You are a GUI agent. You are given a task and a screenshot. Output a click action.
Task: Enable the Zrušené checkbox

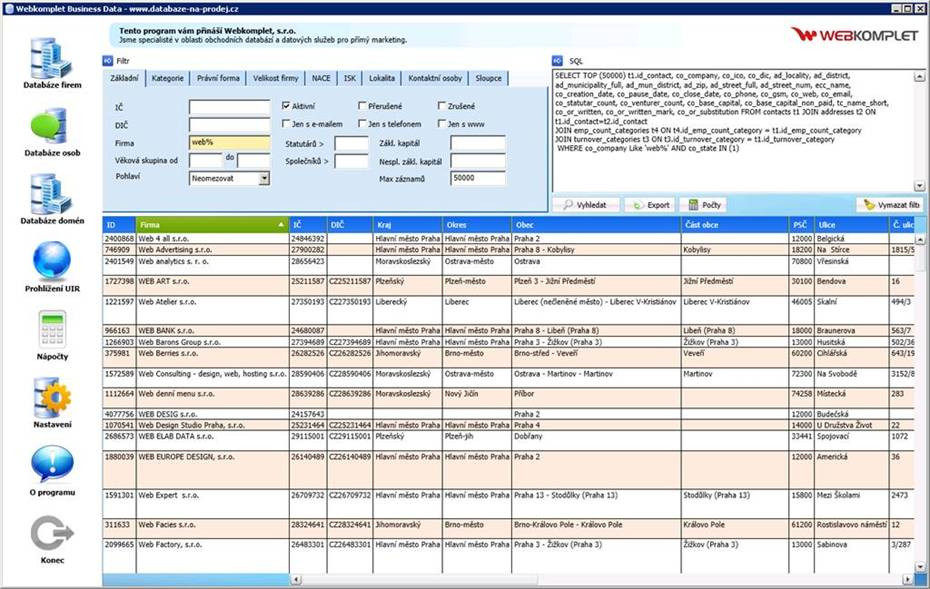441,106
